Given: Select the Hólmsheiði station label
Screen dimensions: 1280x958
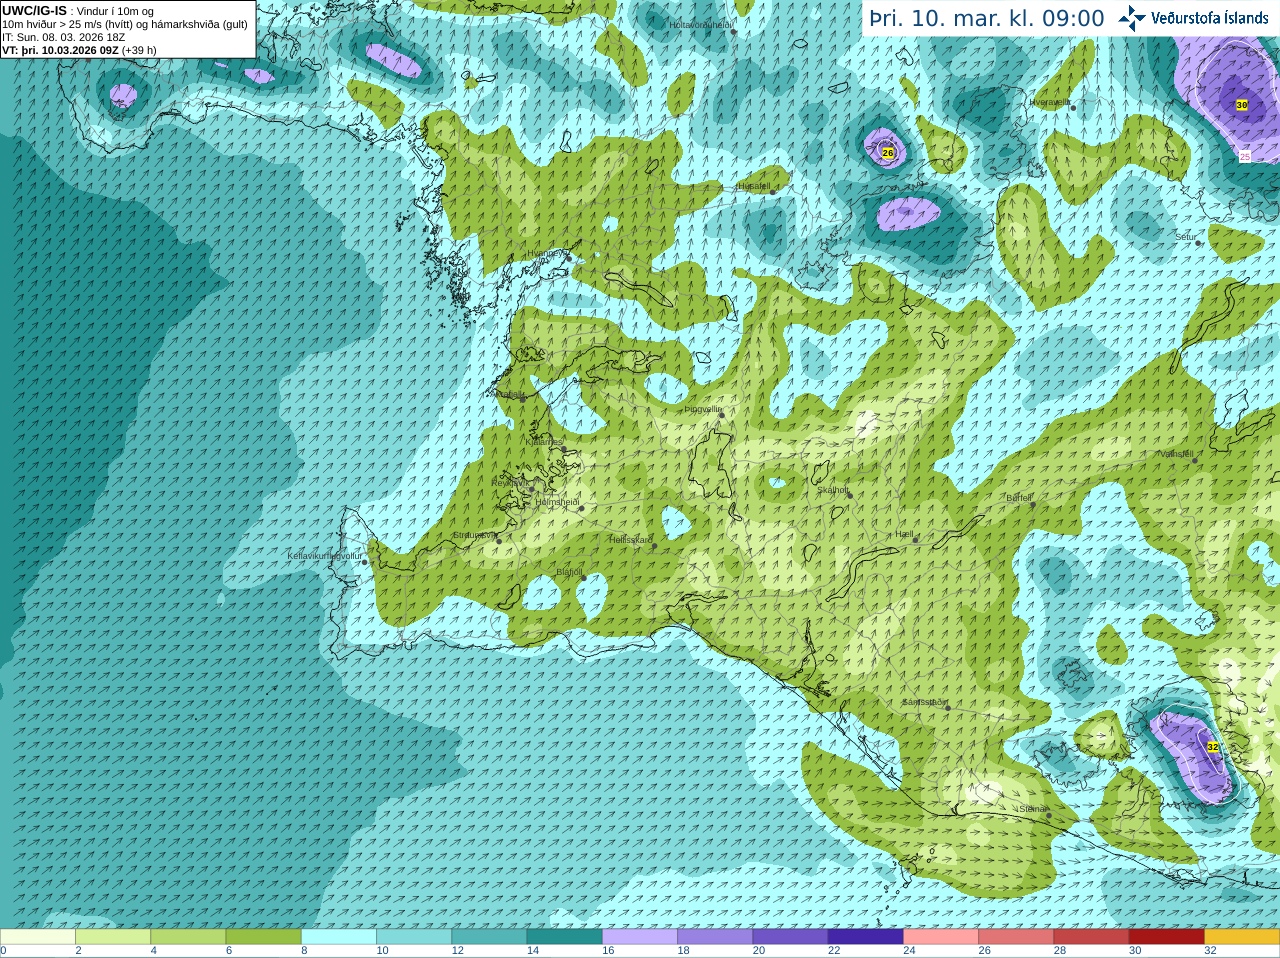Looking at the screenshot, I should point(557,502).
